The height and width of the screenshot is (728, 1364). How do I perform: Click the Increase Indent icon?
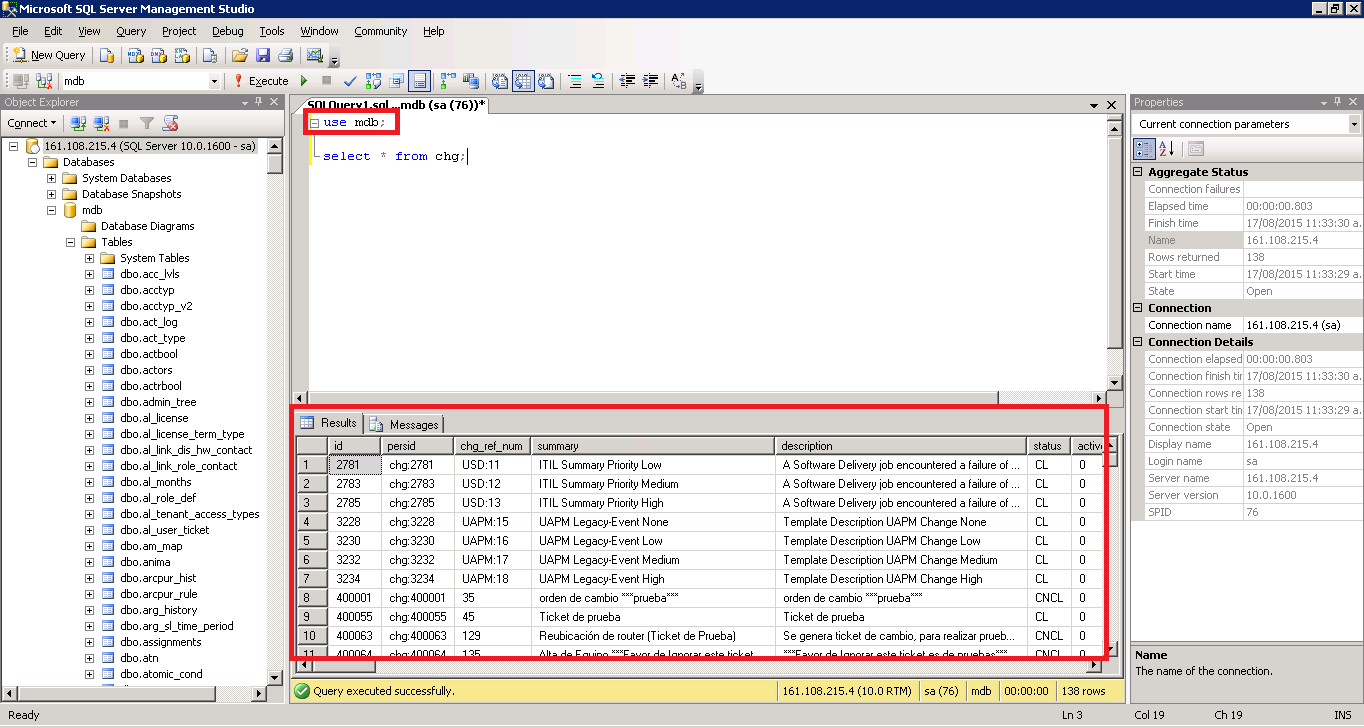pos(650,81)
